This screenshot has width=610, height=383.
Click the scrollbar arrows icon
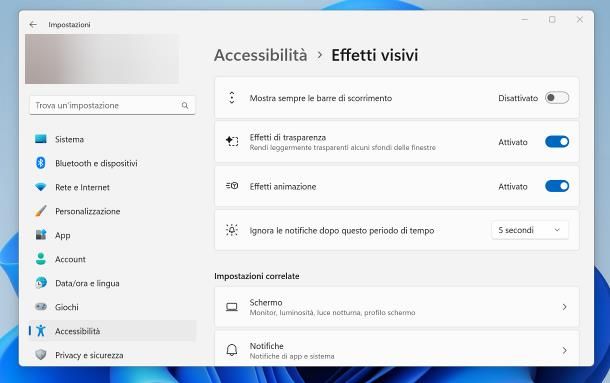(232, 98)
